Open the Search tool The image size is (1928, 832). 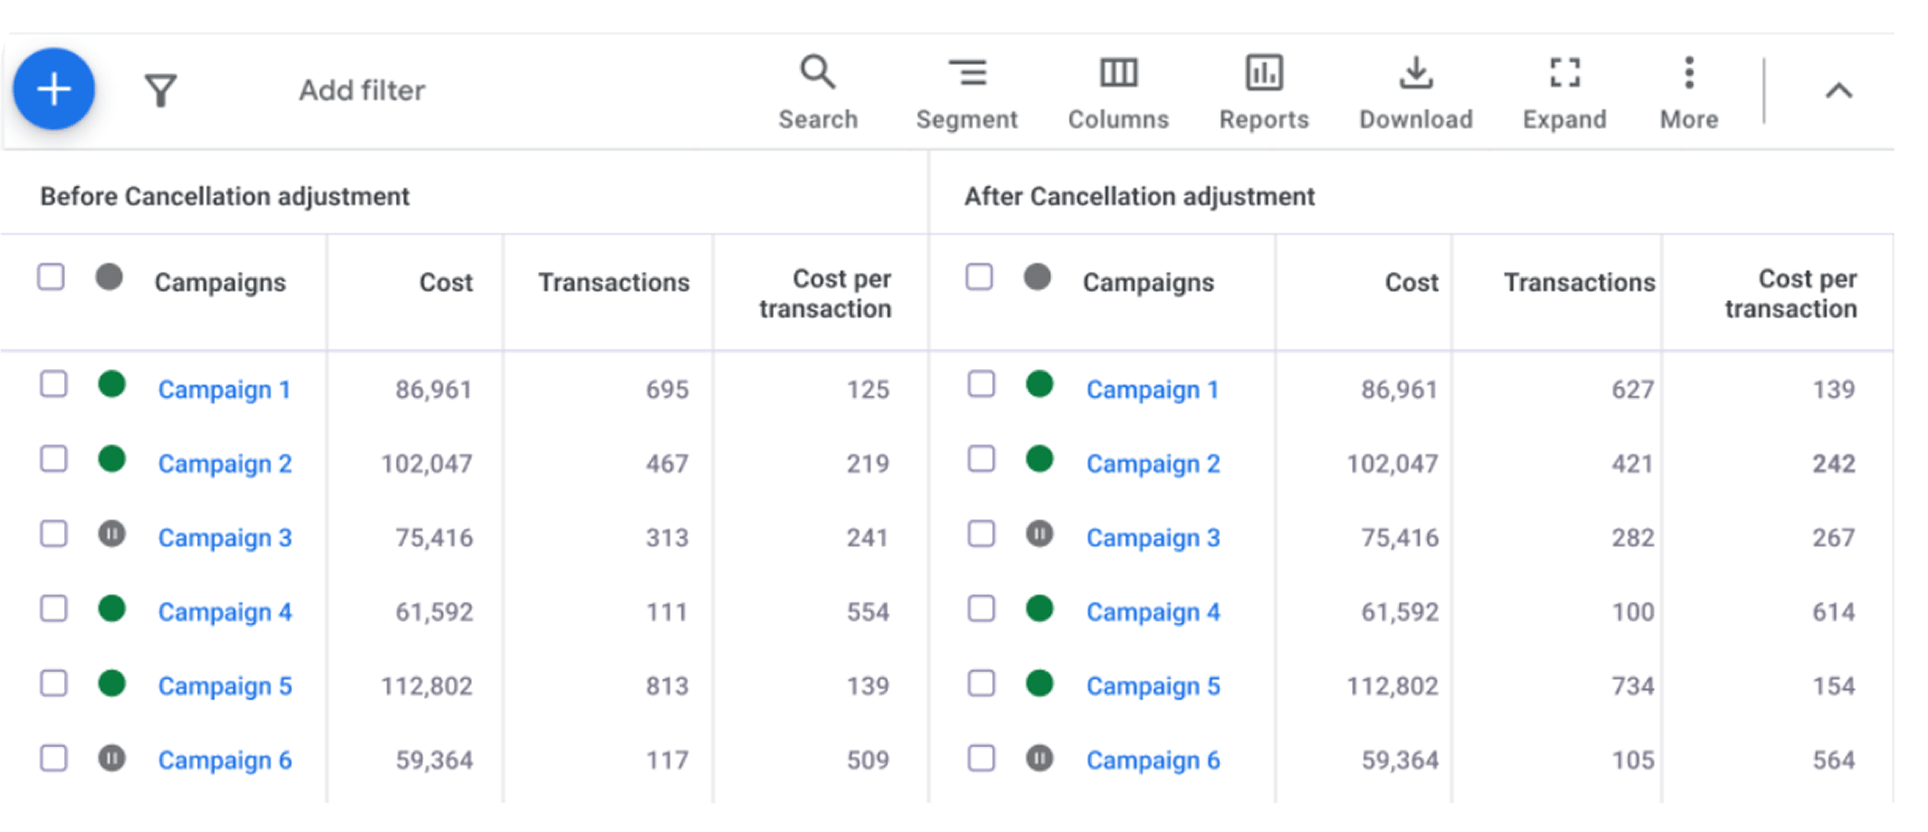tap(817, 91)
